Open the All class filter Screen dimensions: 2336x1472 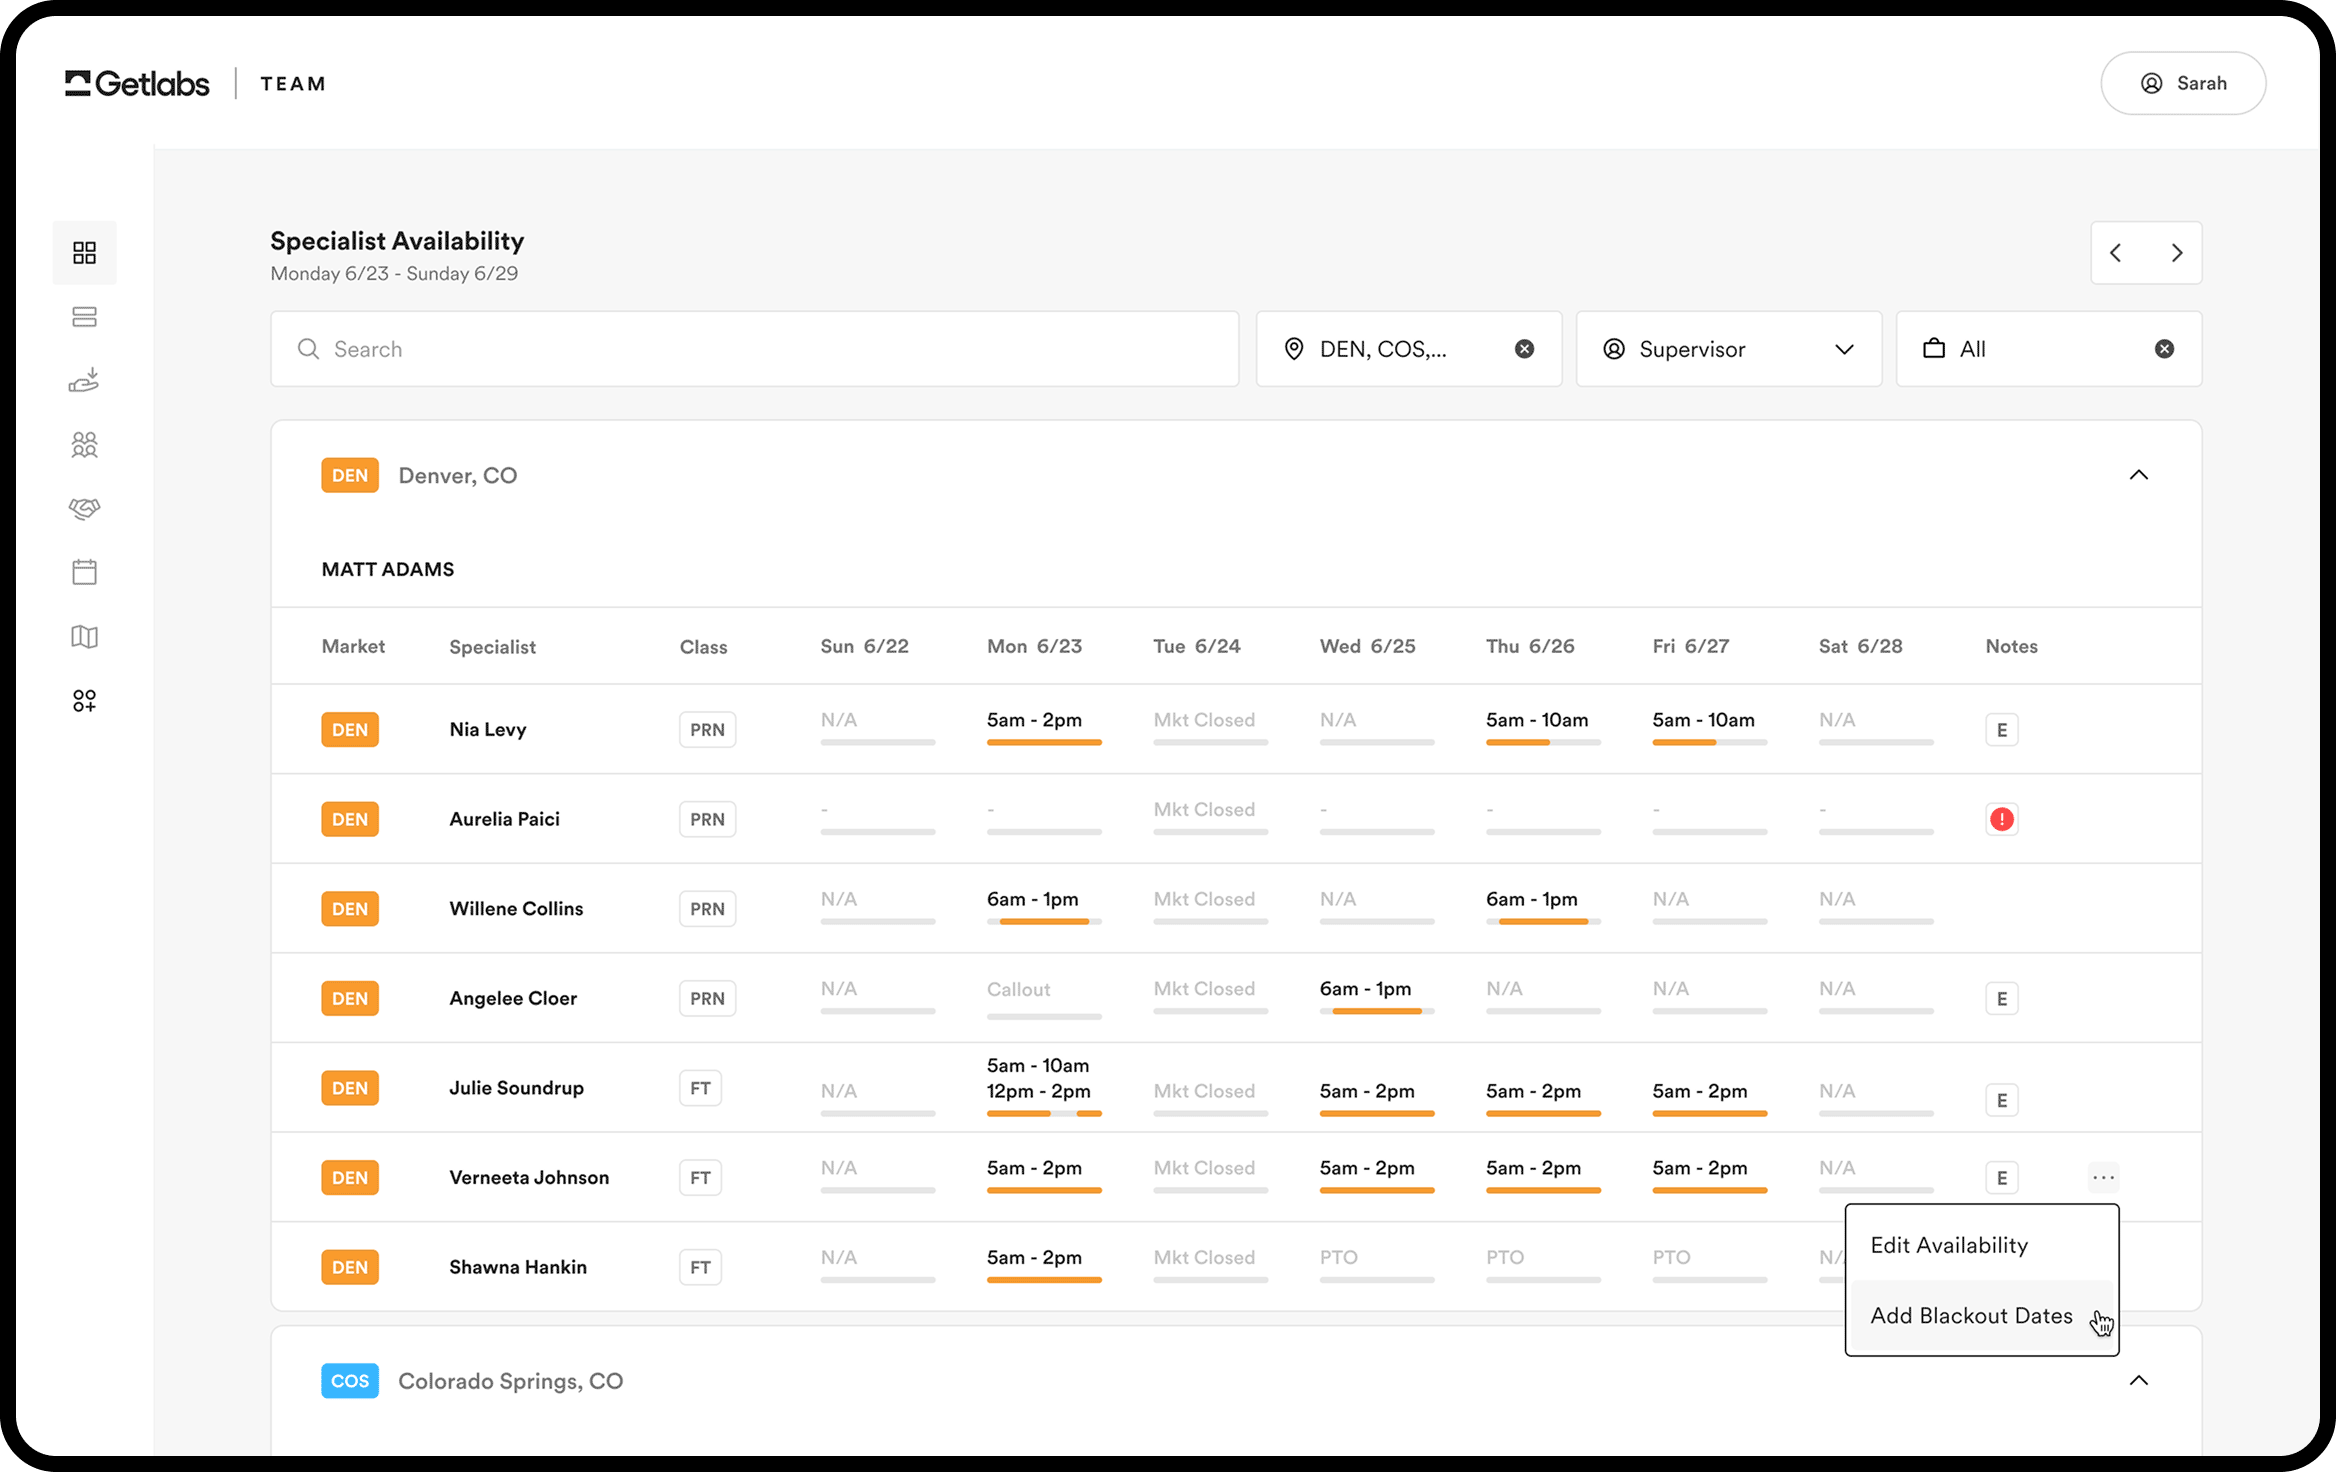tap(2049, 349)
